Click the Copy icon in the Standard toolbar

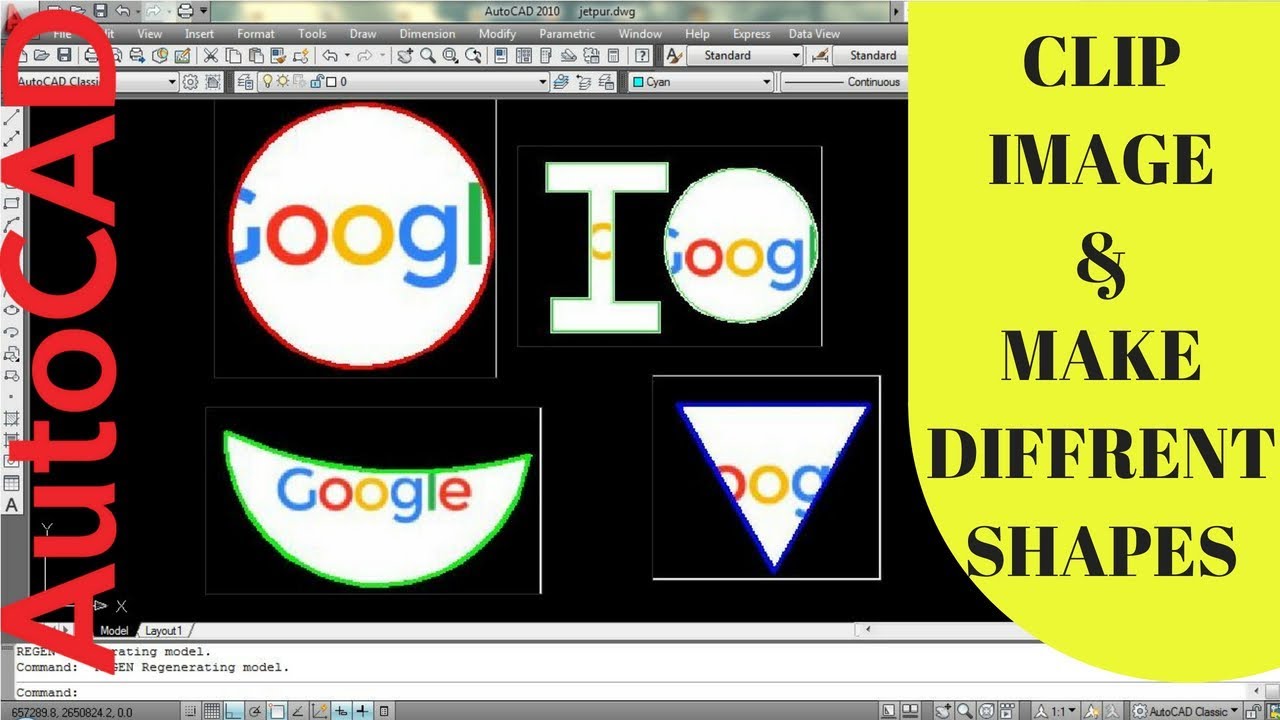(x=233, y=55)
